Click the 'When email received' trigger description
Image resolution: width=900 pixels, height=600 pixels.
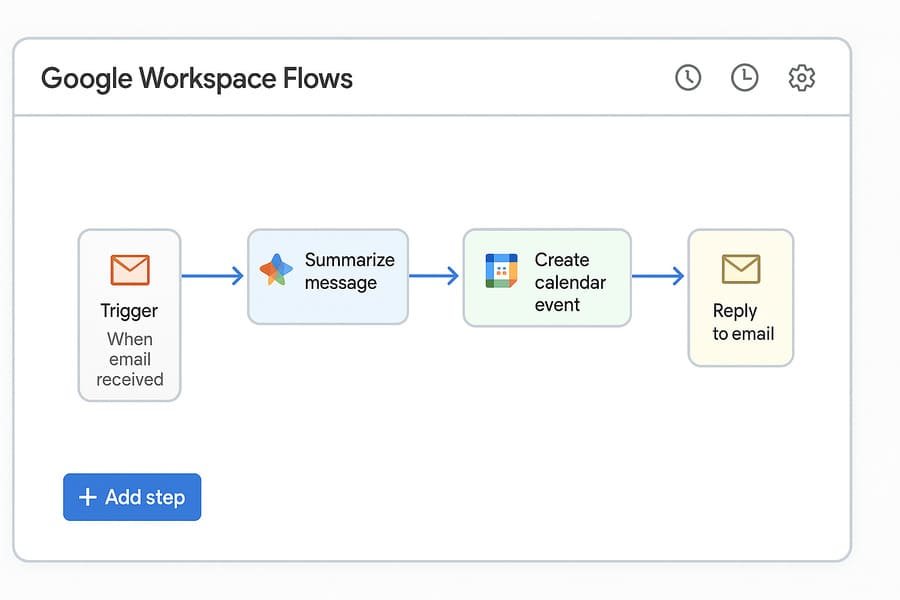[129, 359]
